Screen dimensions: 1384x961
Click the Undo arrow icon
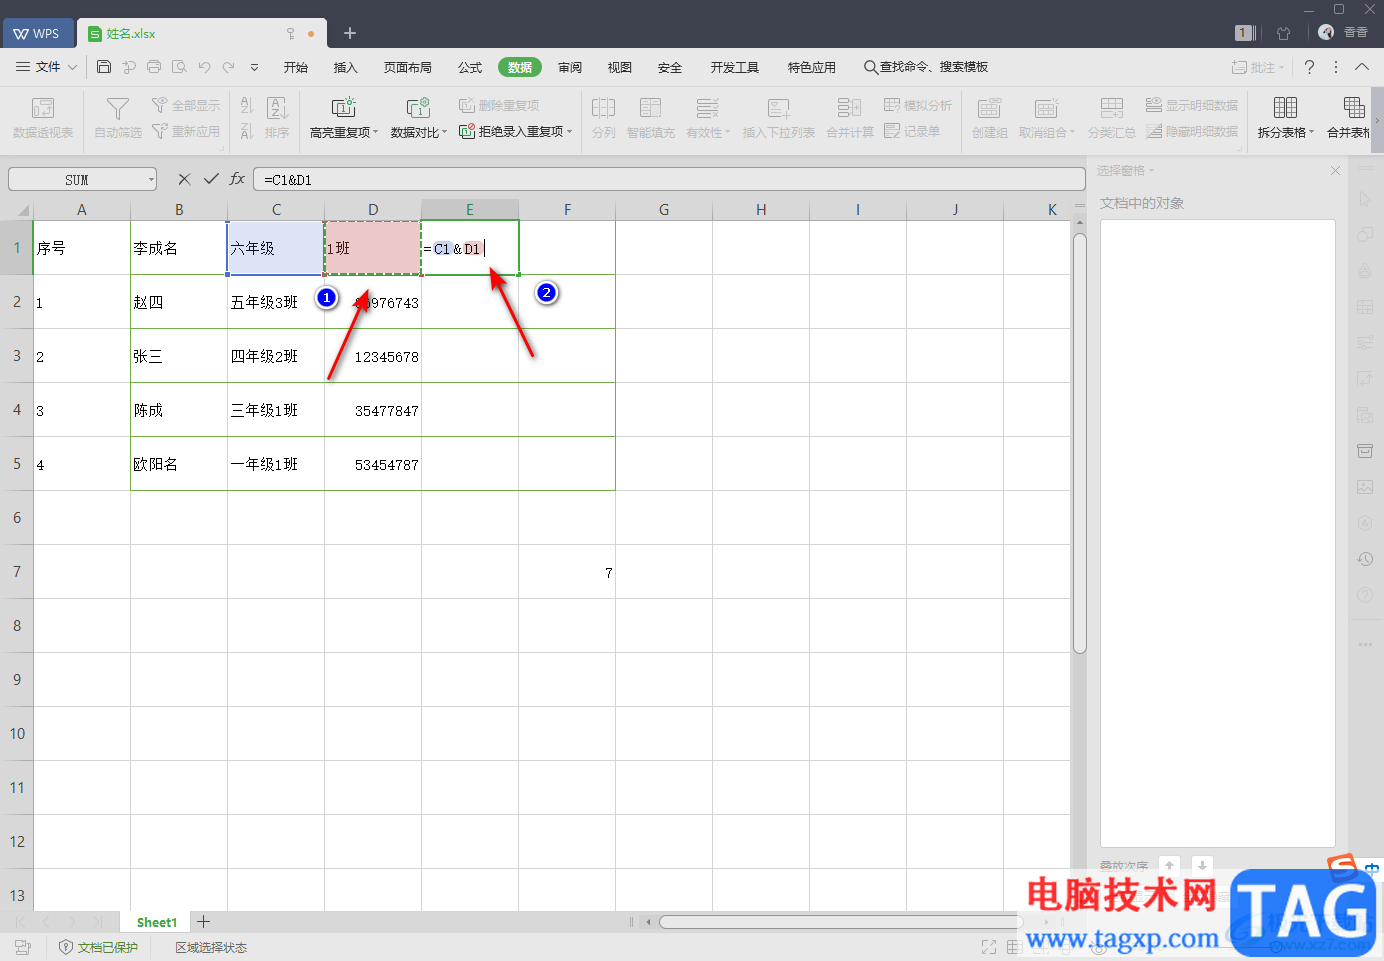(204, 67)
